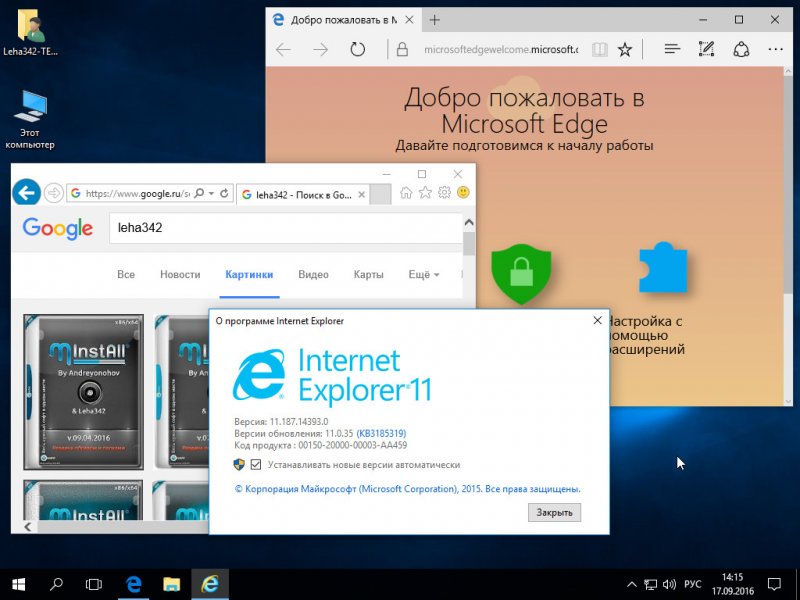This screenshot has height=600, width=800.
Task: Refresh the Edge welcome page
Action: 358,49
